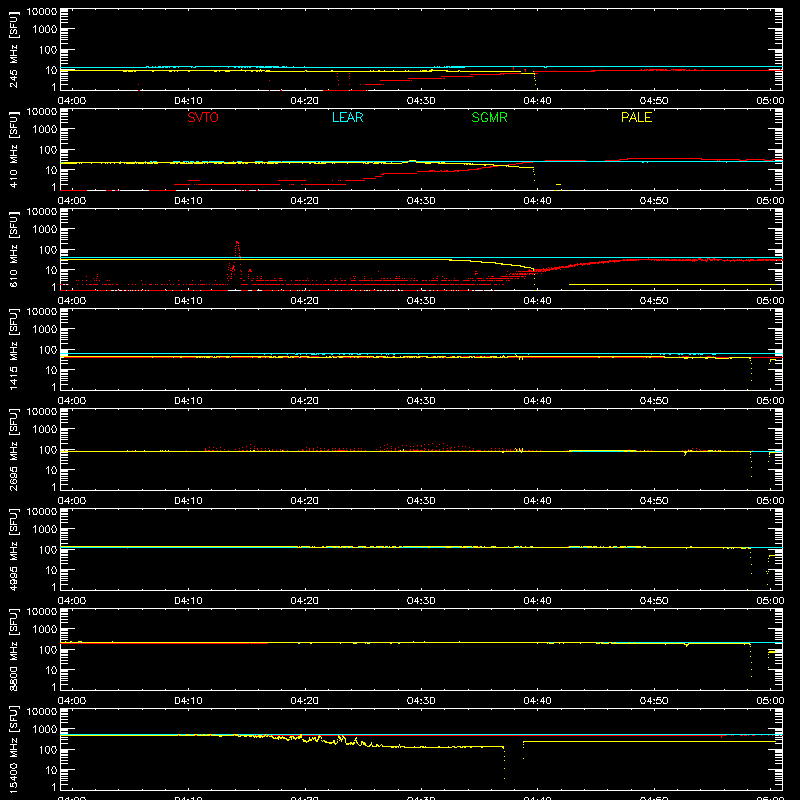
Task: Click the 10 tick label on 1415 MHz axis
Action: coord(51,370)
